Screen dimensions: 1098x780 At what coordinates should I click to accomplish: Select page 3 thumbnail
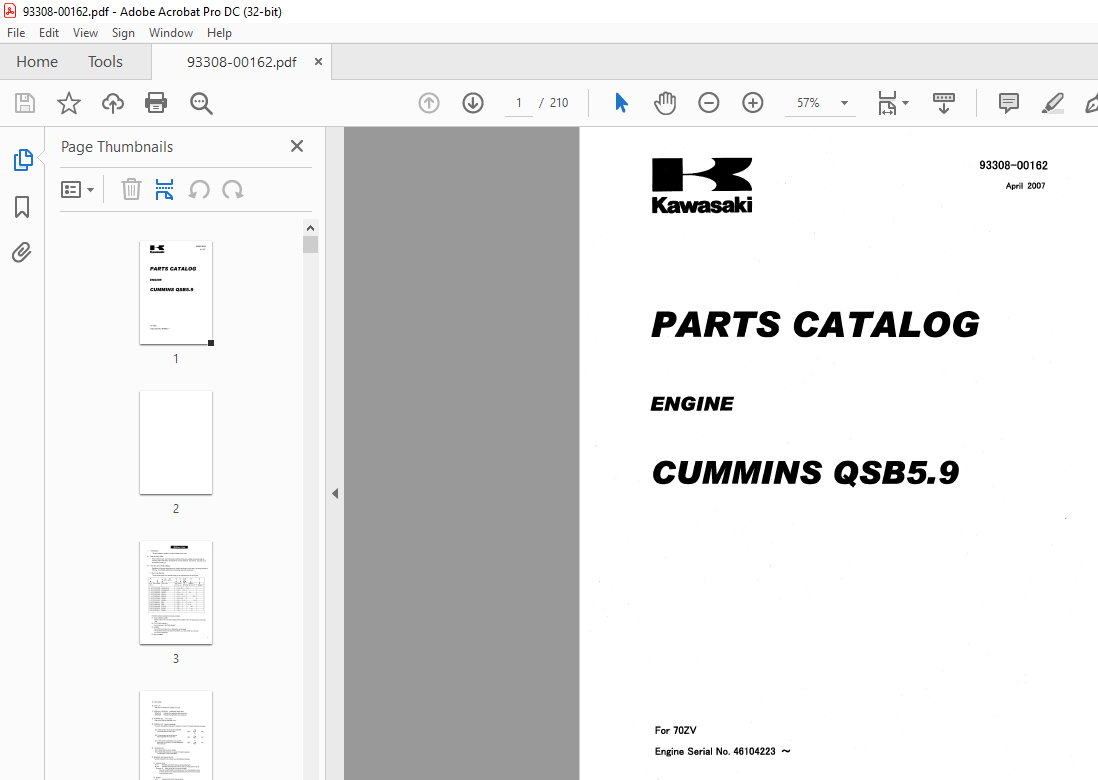pyautogui.click(x=176, y=592)
